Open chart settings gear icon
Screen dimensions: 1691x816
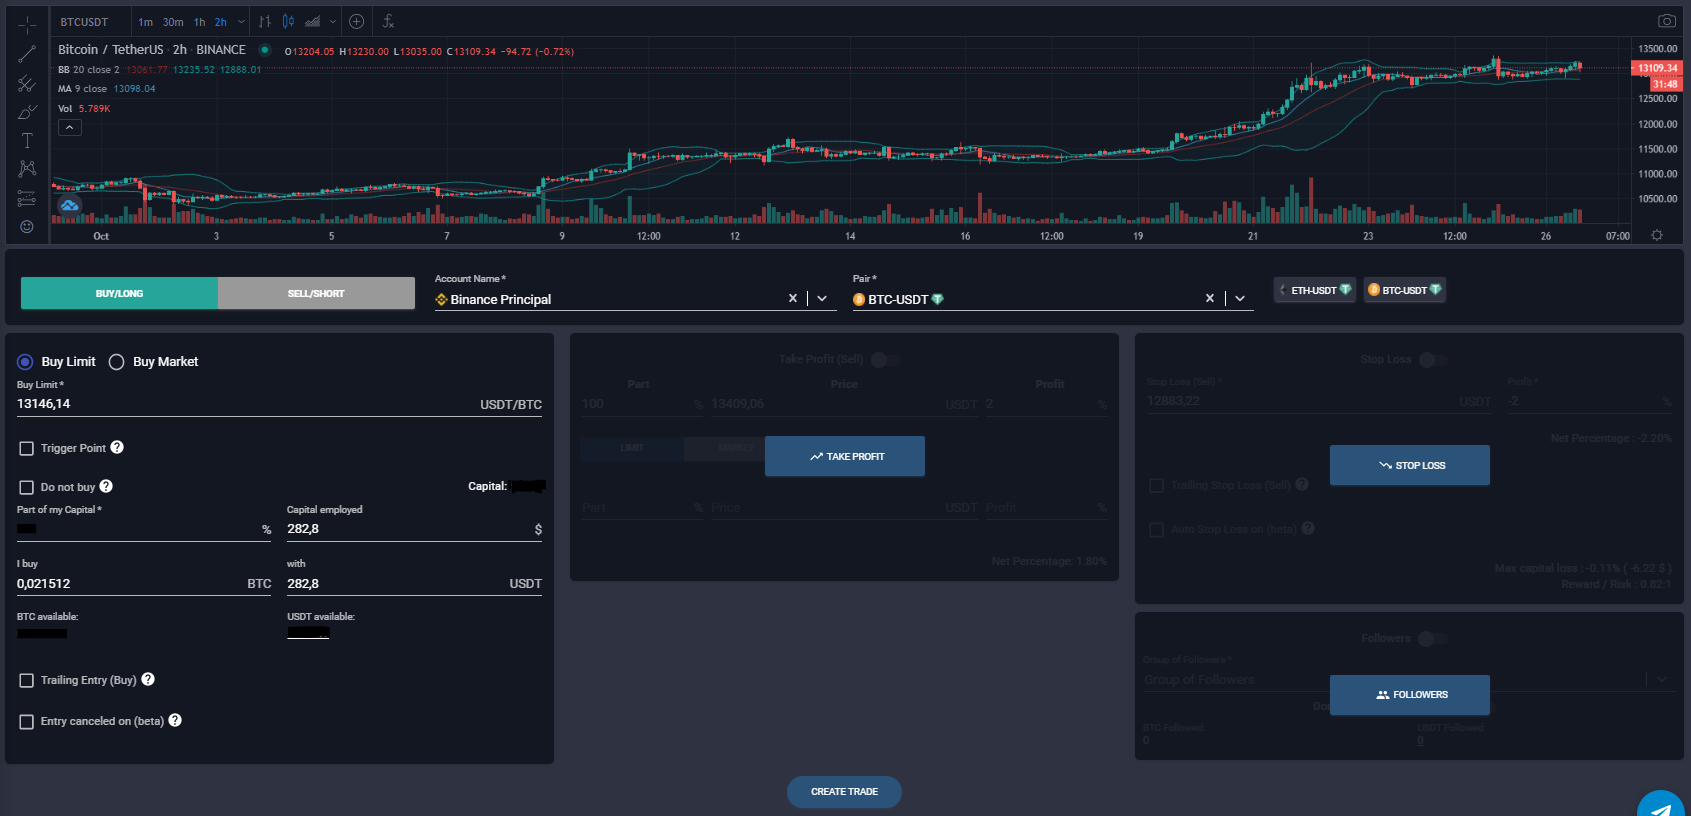1657,236
